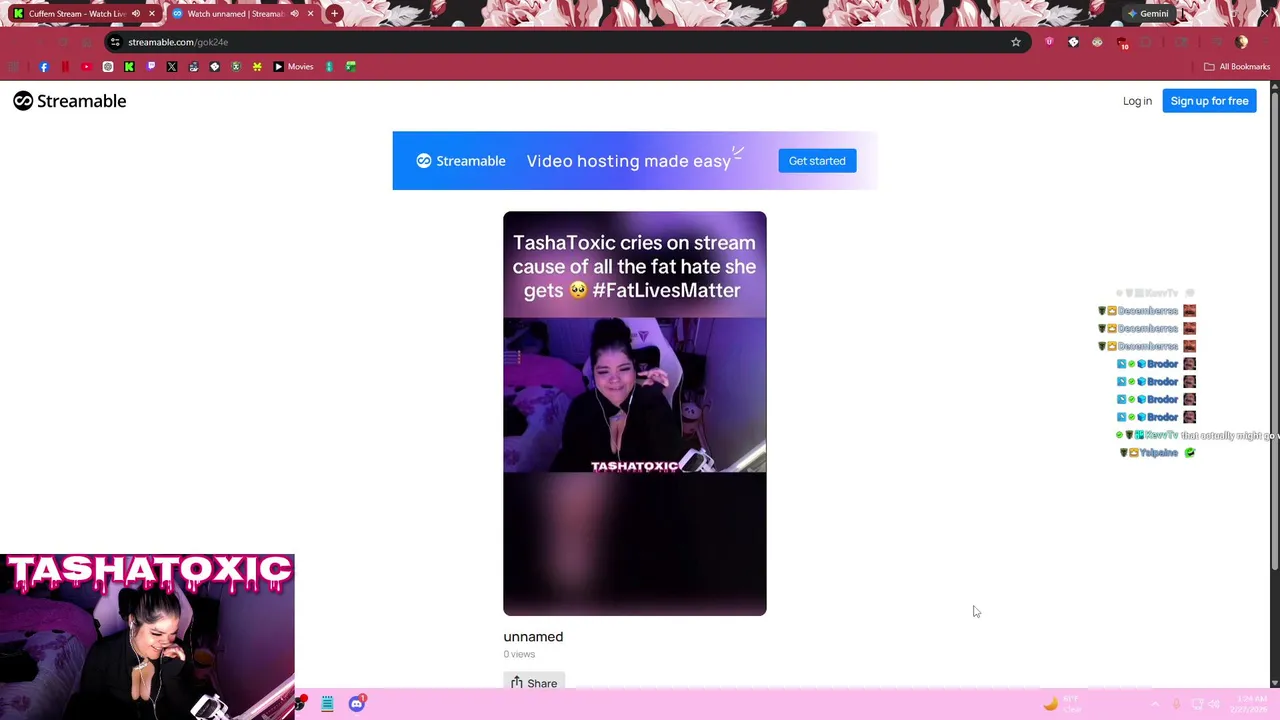Open the Facebook bookmark
The width and height of the screenshot is (1280, 720).
click(x=44, y=67)
